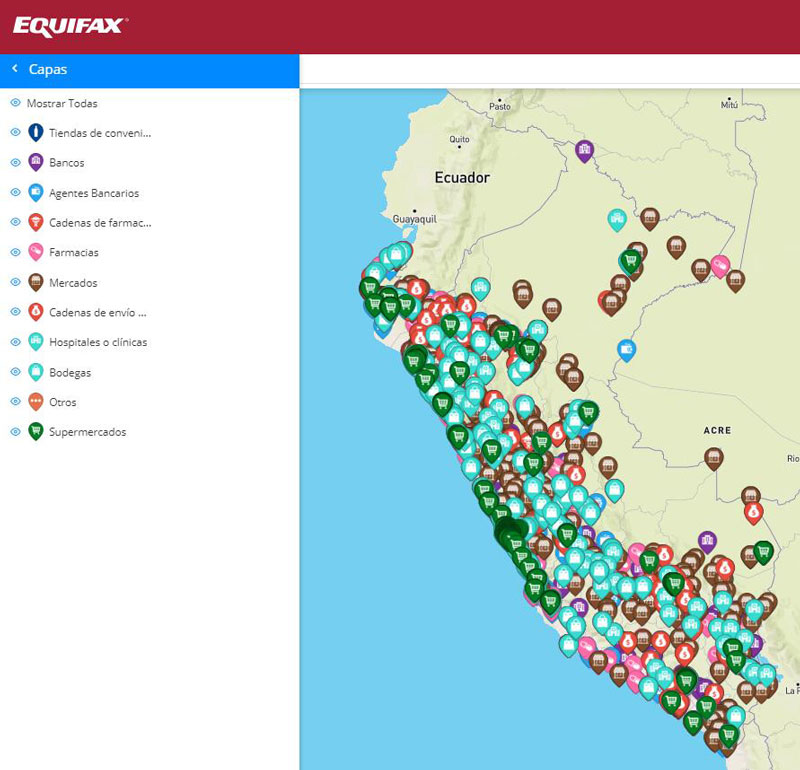Image resolution: width=800 pixels, height=770 pixels.
Task: Toggle eye for Cadenas de farmac... layer
Action: click(x=16, y=222)
